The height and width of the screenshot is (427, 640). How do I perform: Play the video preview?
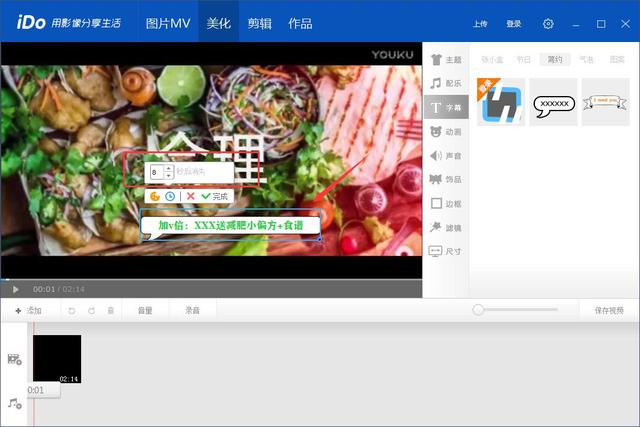pyautogui.click(x=15, y=289)
